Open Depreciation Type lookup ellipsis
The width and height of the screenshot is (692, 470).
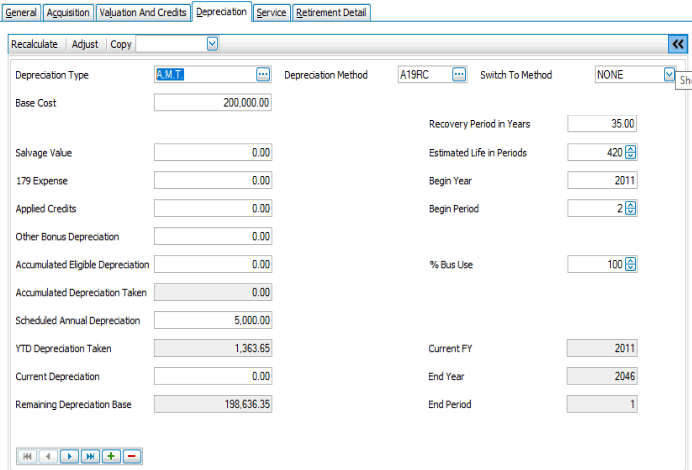tap(263, 75)
